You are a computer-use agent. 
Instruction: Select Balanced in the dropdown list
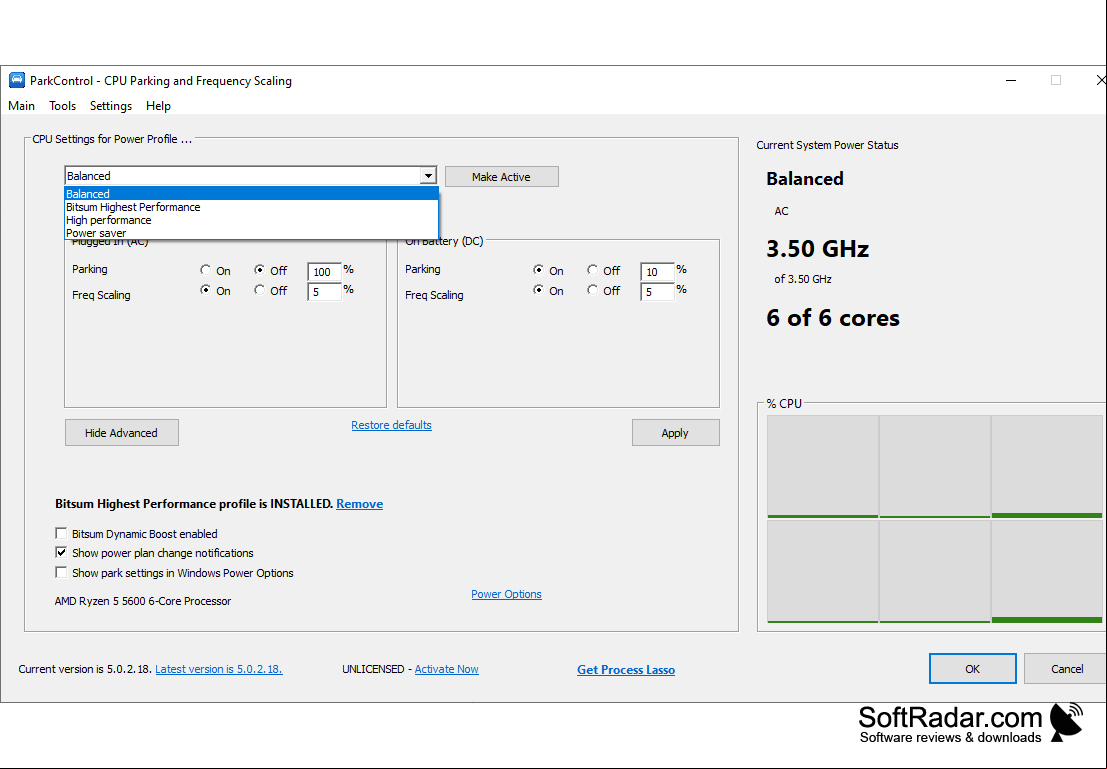251,193
